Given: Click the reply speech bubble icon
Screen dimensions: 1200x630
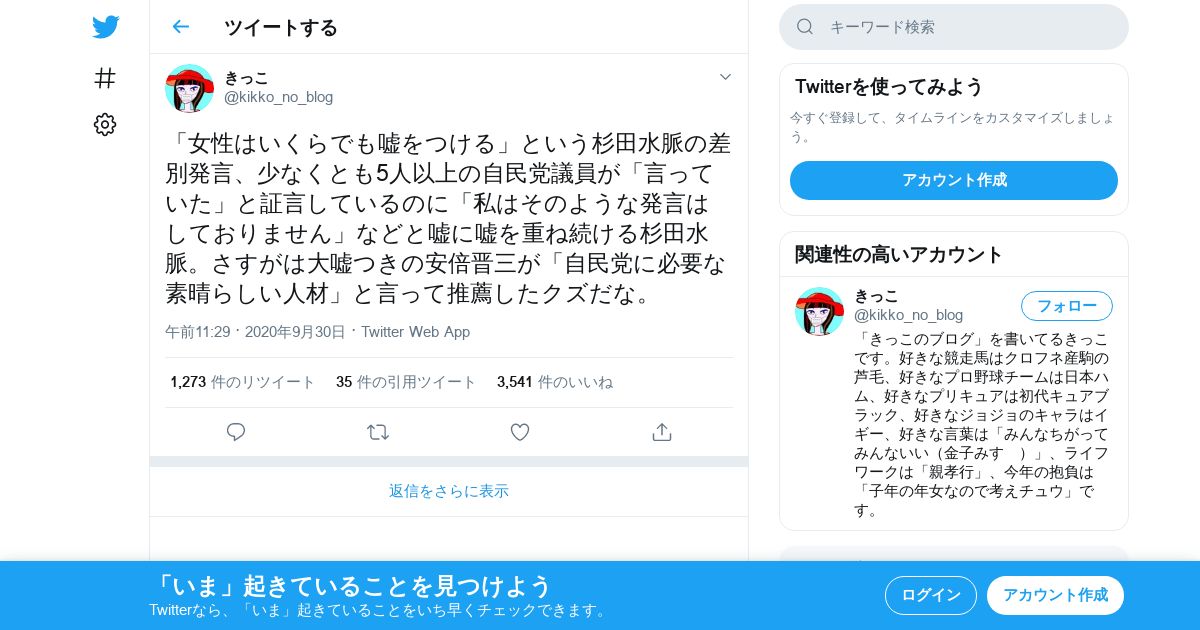Looking at the screenshot, I should coord(236,432).
